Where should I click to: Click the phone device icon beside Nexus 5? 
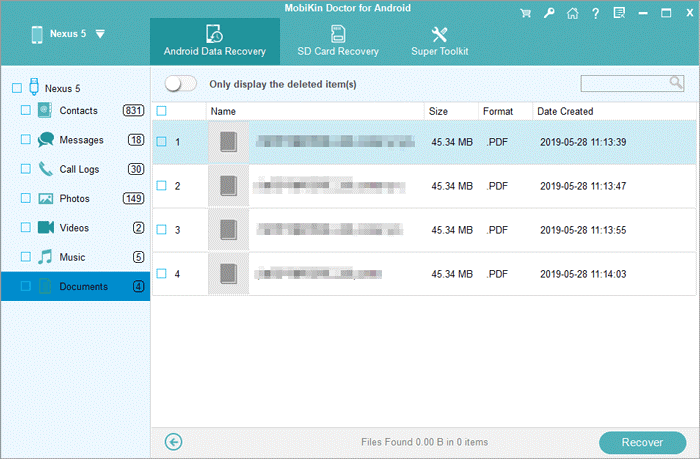pos(37,34)
